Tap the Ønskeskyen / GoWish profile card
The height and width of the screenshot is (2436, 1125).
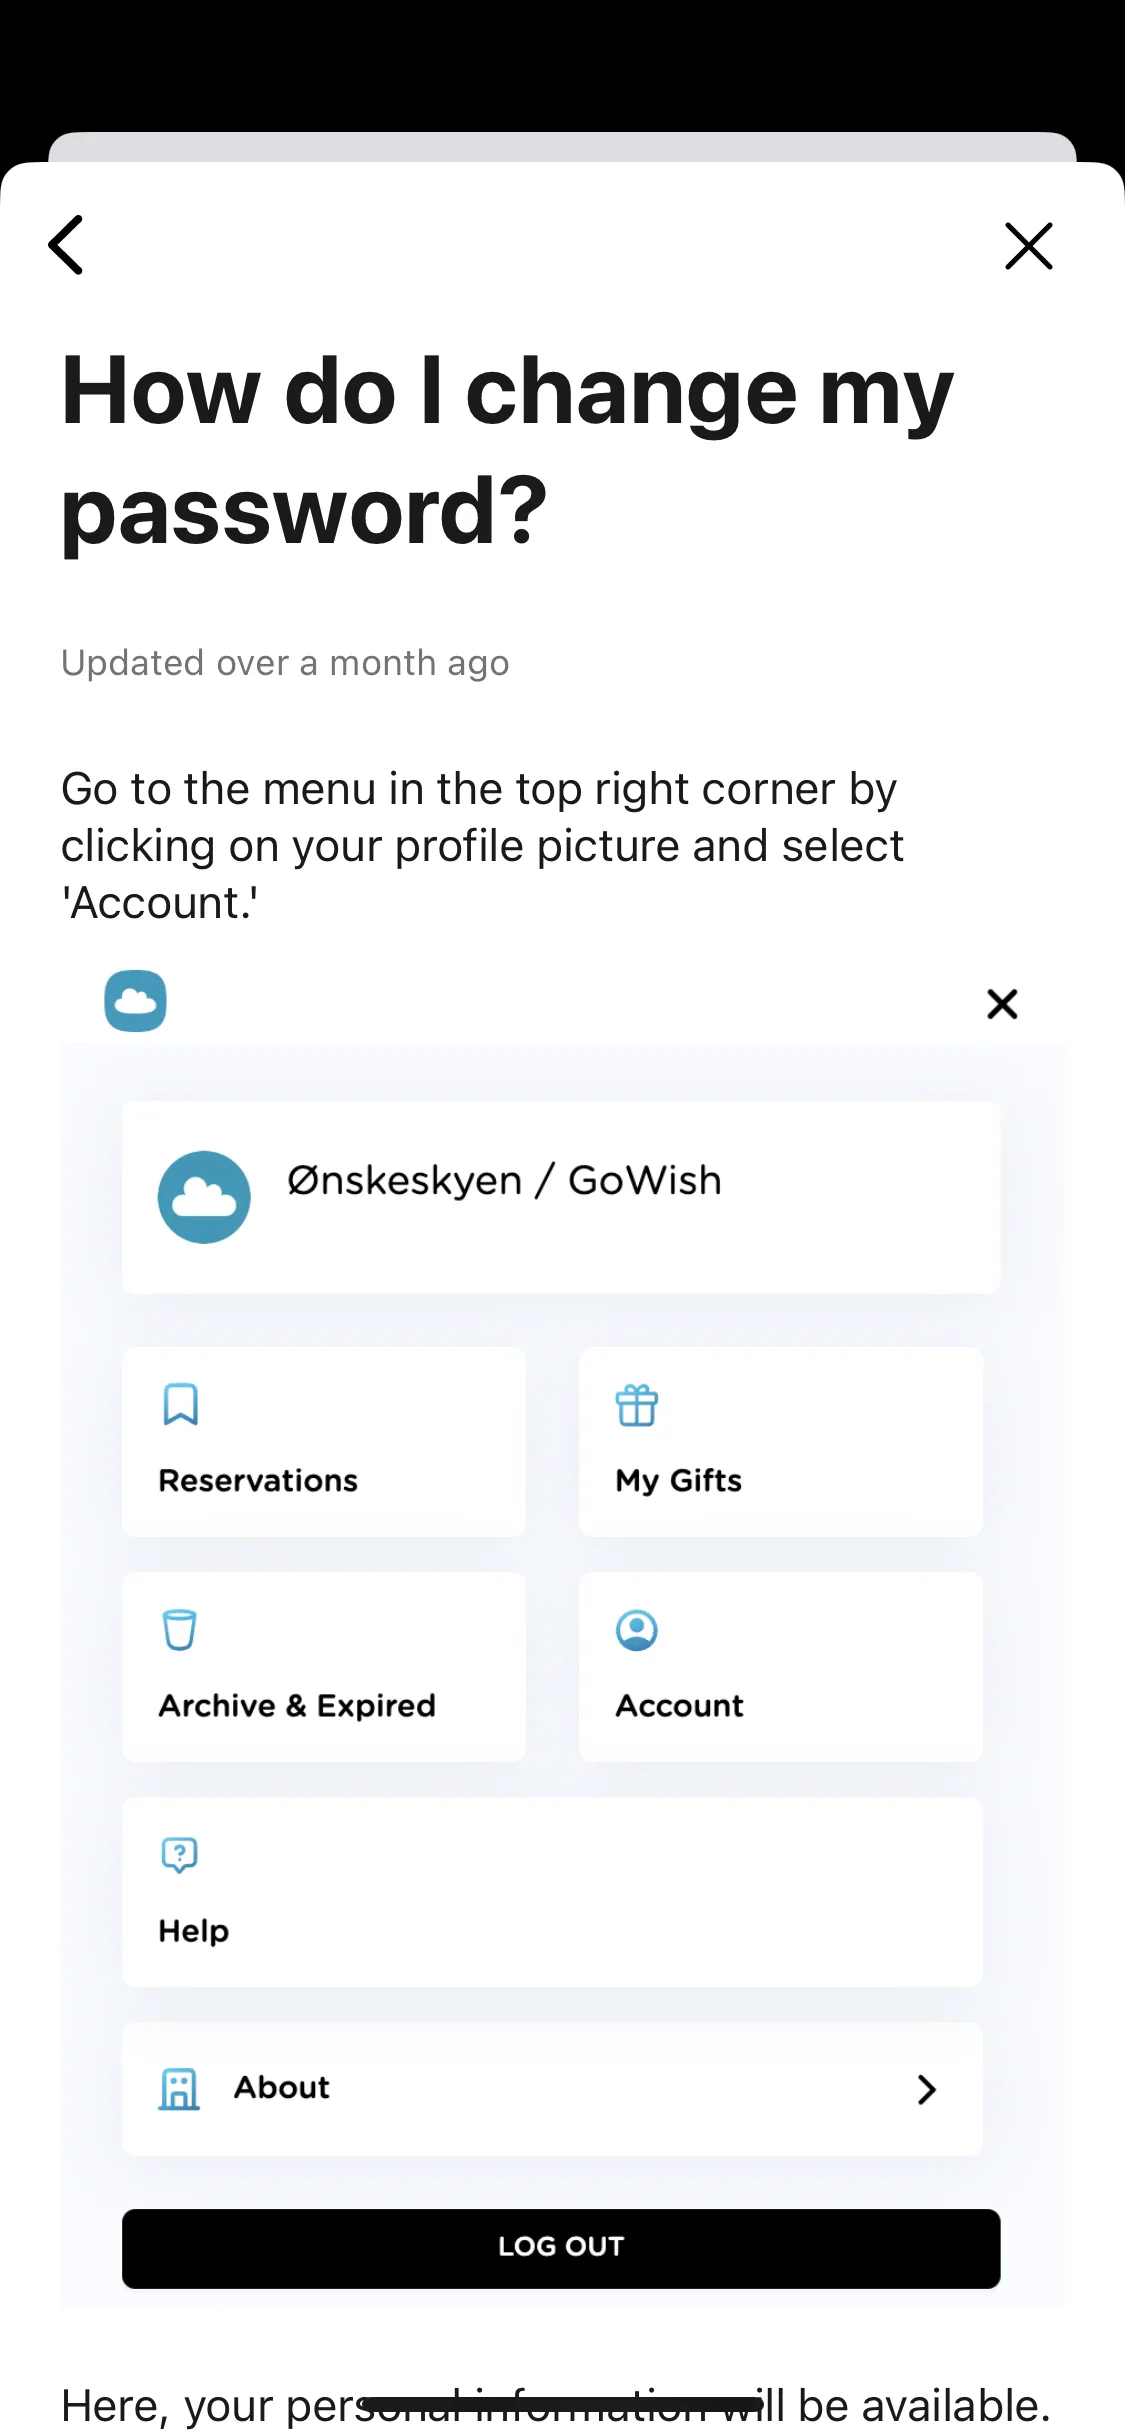click(561, 1197)
